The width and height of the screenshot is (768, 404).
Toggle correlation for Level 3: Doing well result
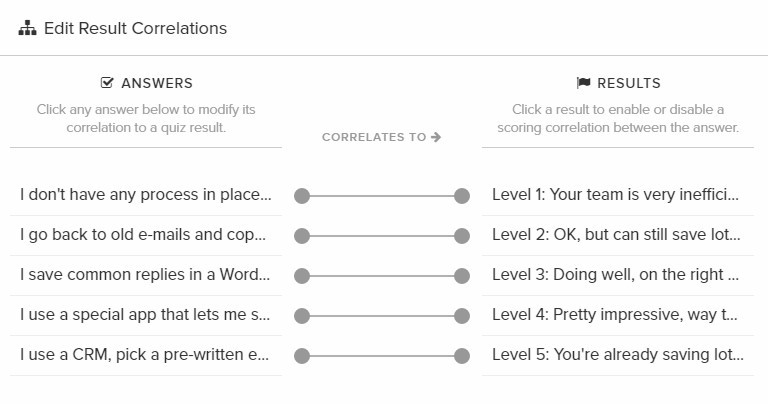[618, 275]
